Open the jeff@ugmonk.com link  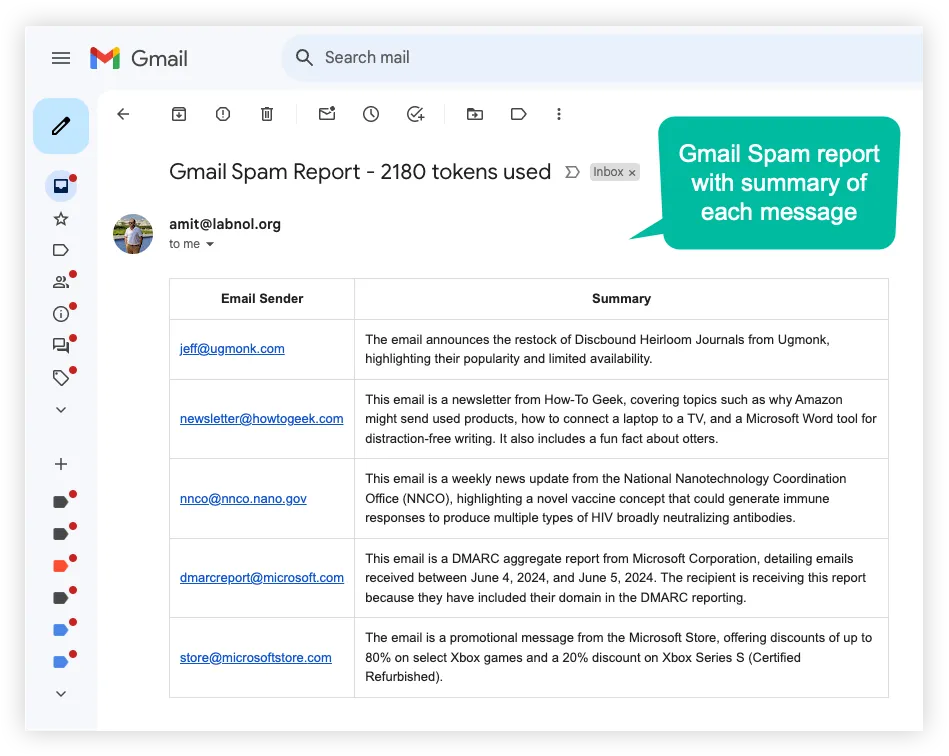(x=231, y=348)
